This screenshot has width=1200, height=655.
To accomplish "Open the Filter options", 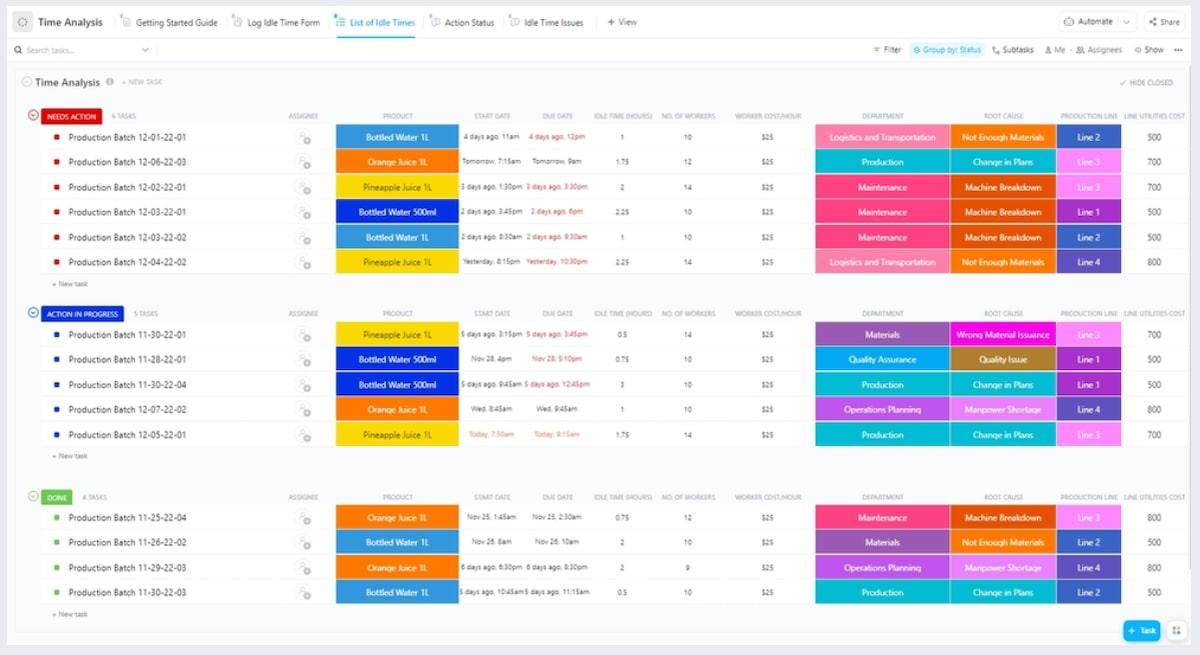I will [886, 49].
